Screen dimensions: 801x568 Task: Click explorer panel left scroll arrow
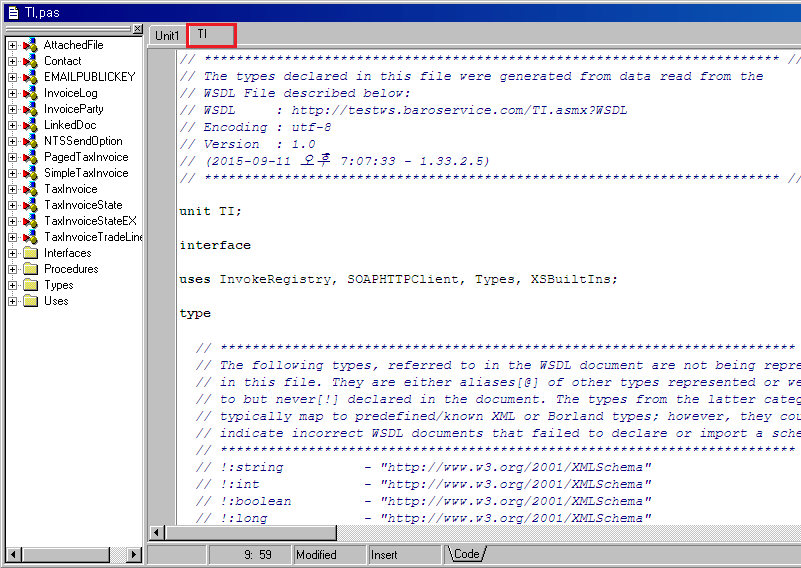14,554
